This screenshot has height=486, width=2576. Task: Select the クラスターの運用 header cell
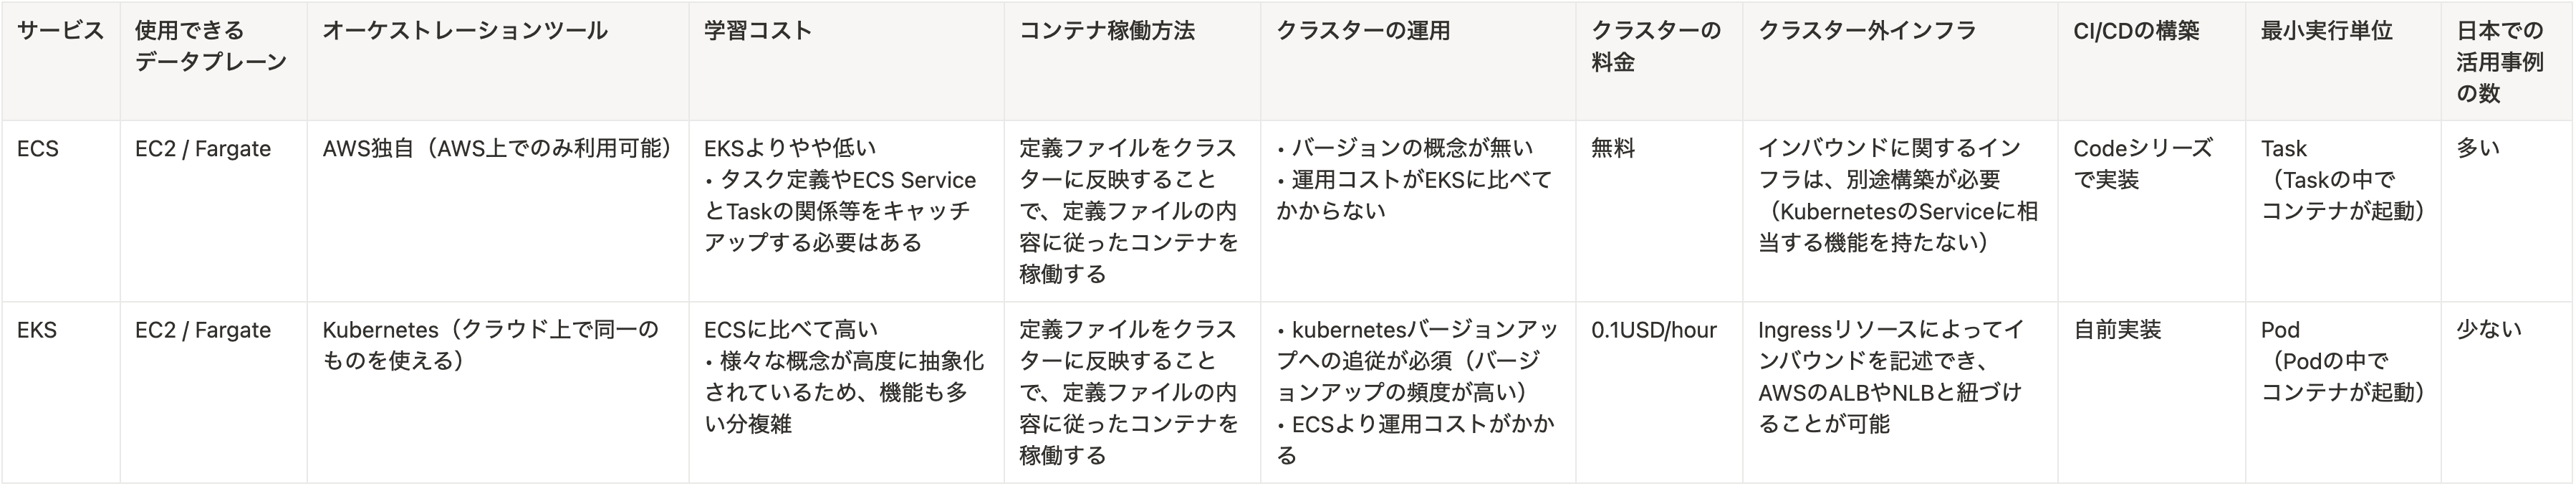1418,61
